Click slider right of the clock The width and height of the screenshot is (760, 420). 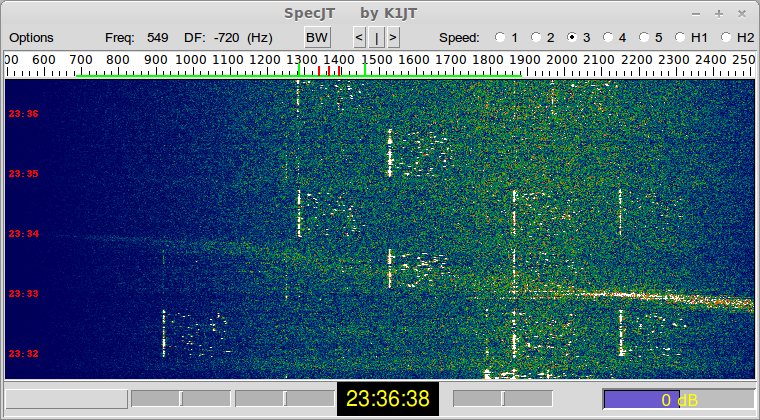(503, 399)
